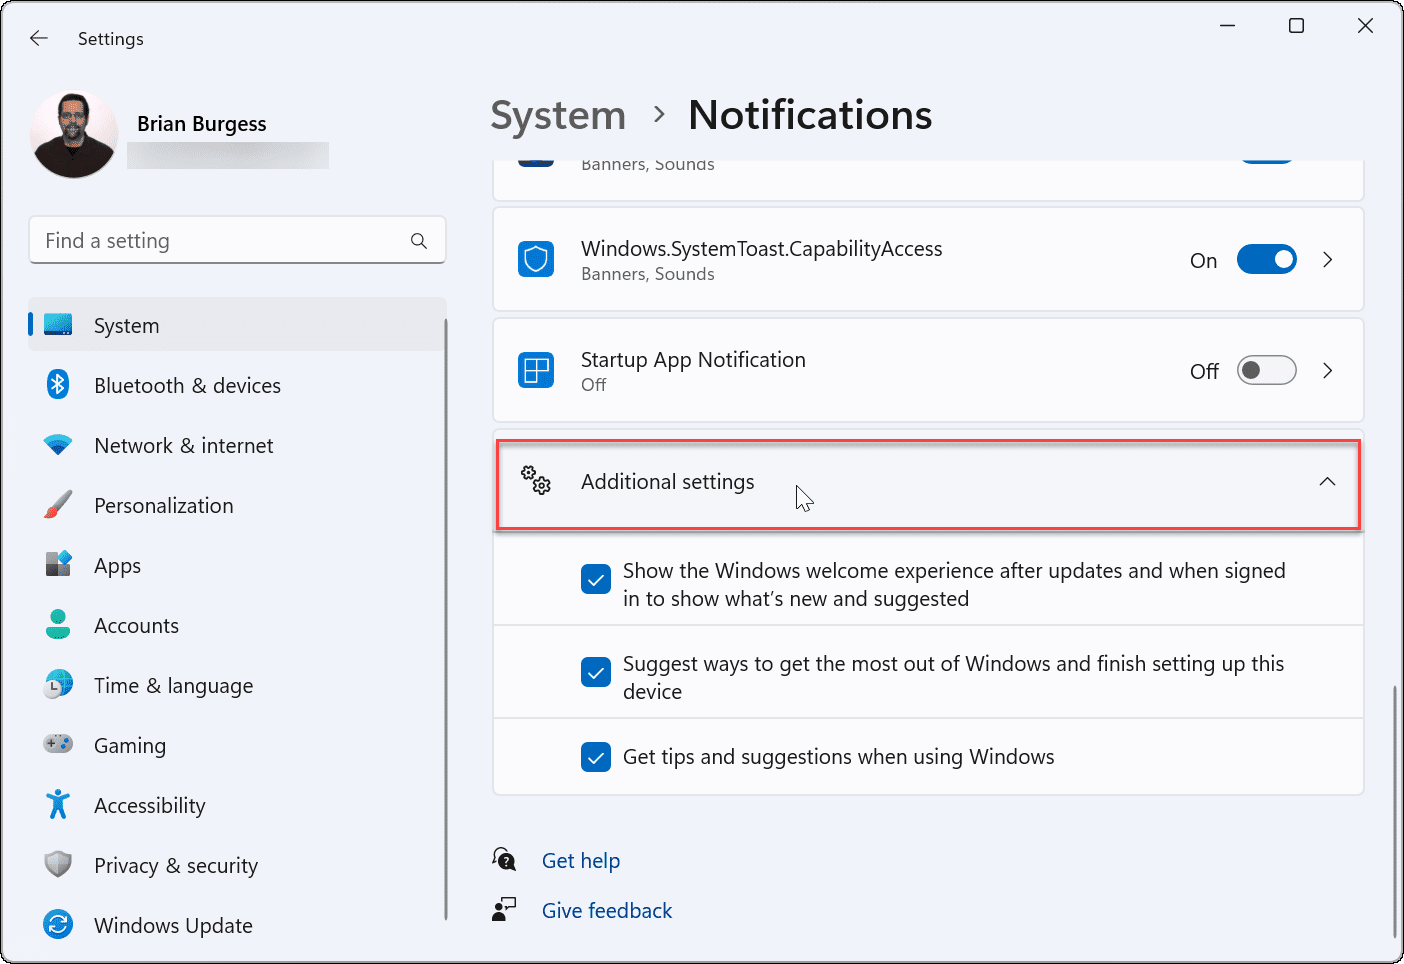Viewport: 1404px width, 964px height.
Task: Click the Gaming controller icon in sidebar
Action: click(57, 745)
